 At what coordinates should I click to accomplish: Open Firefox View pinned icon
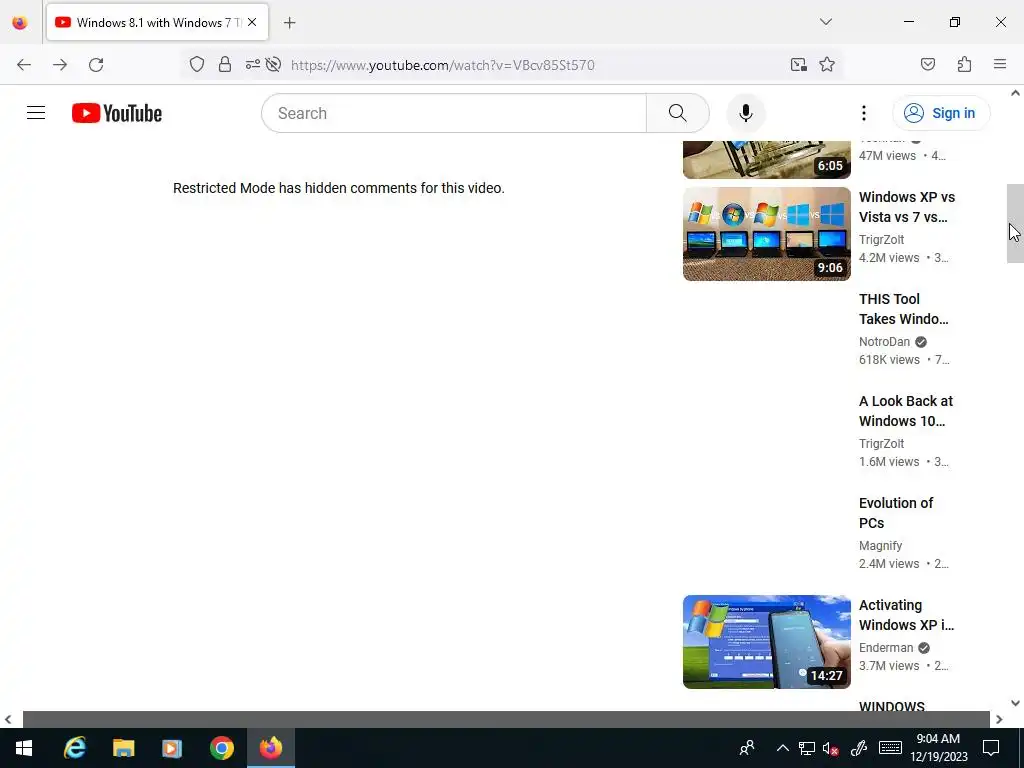pos(20,23)
